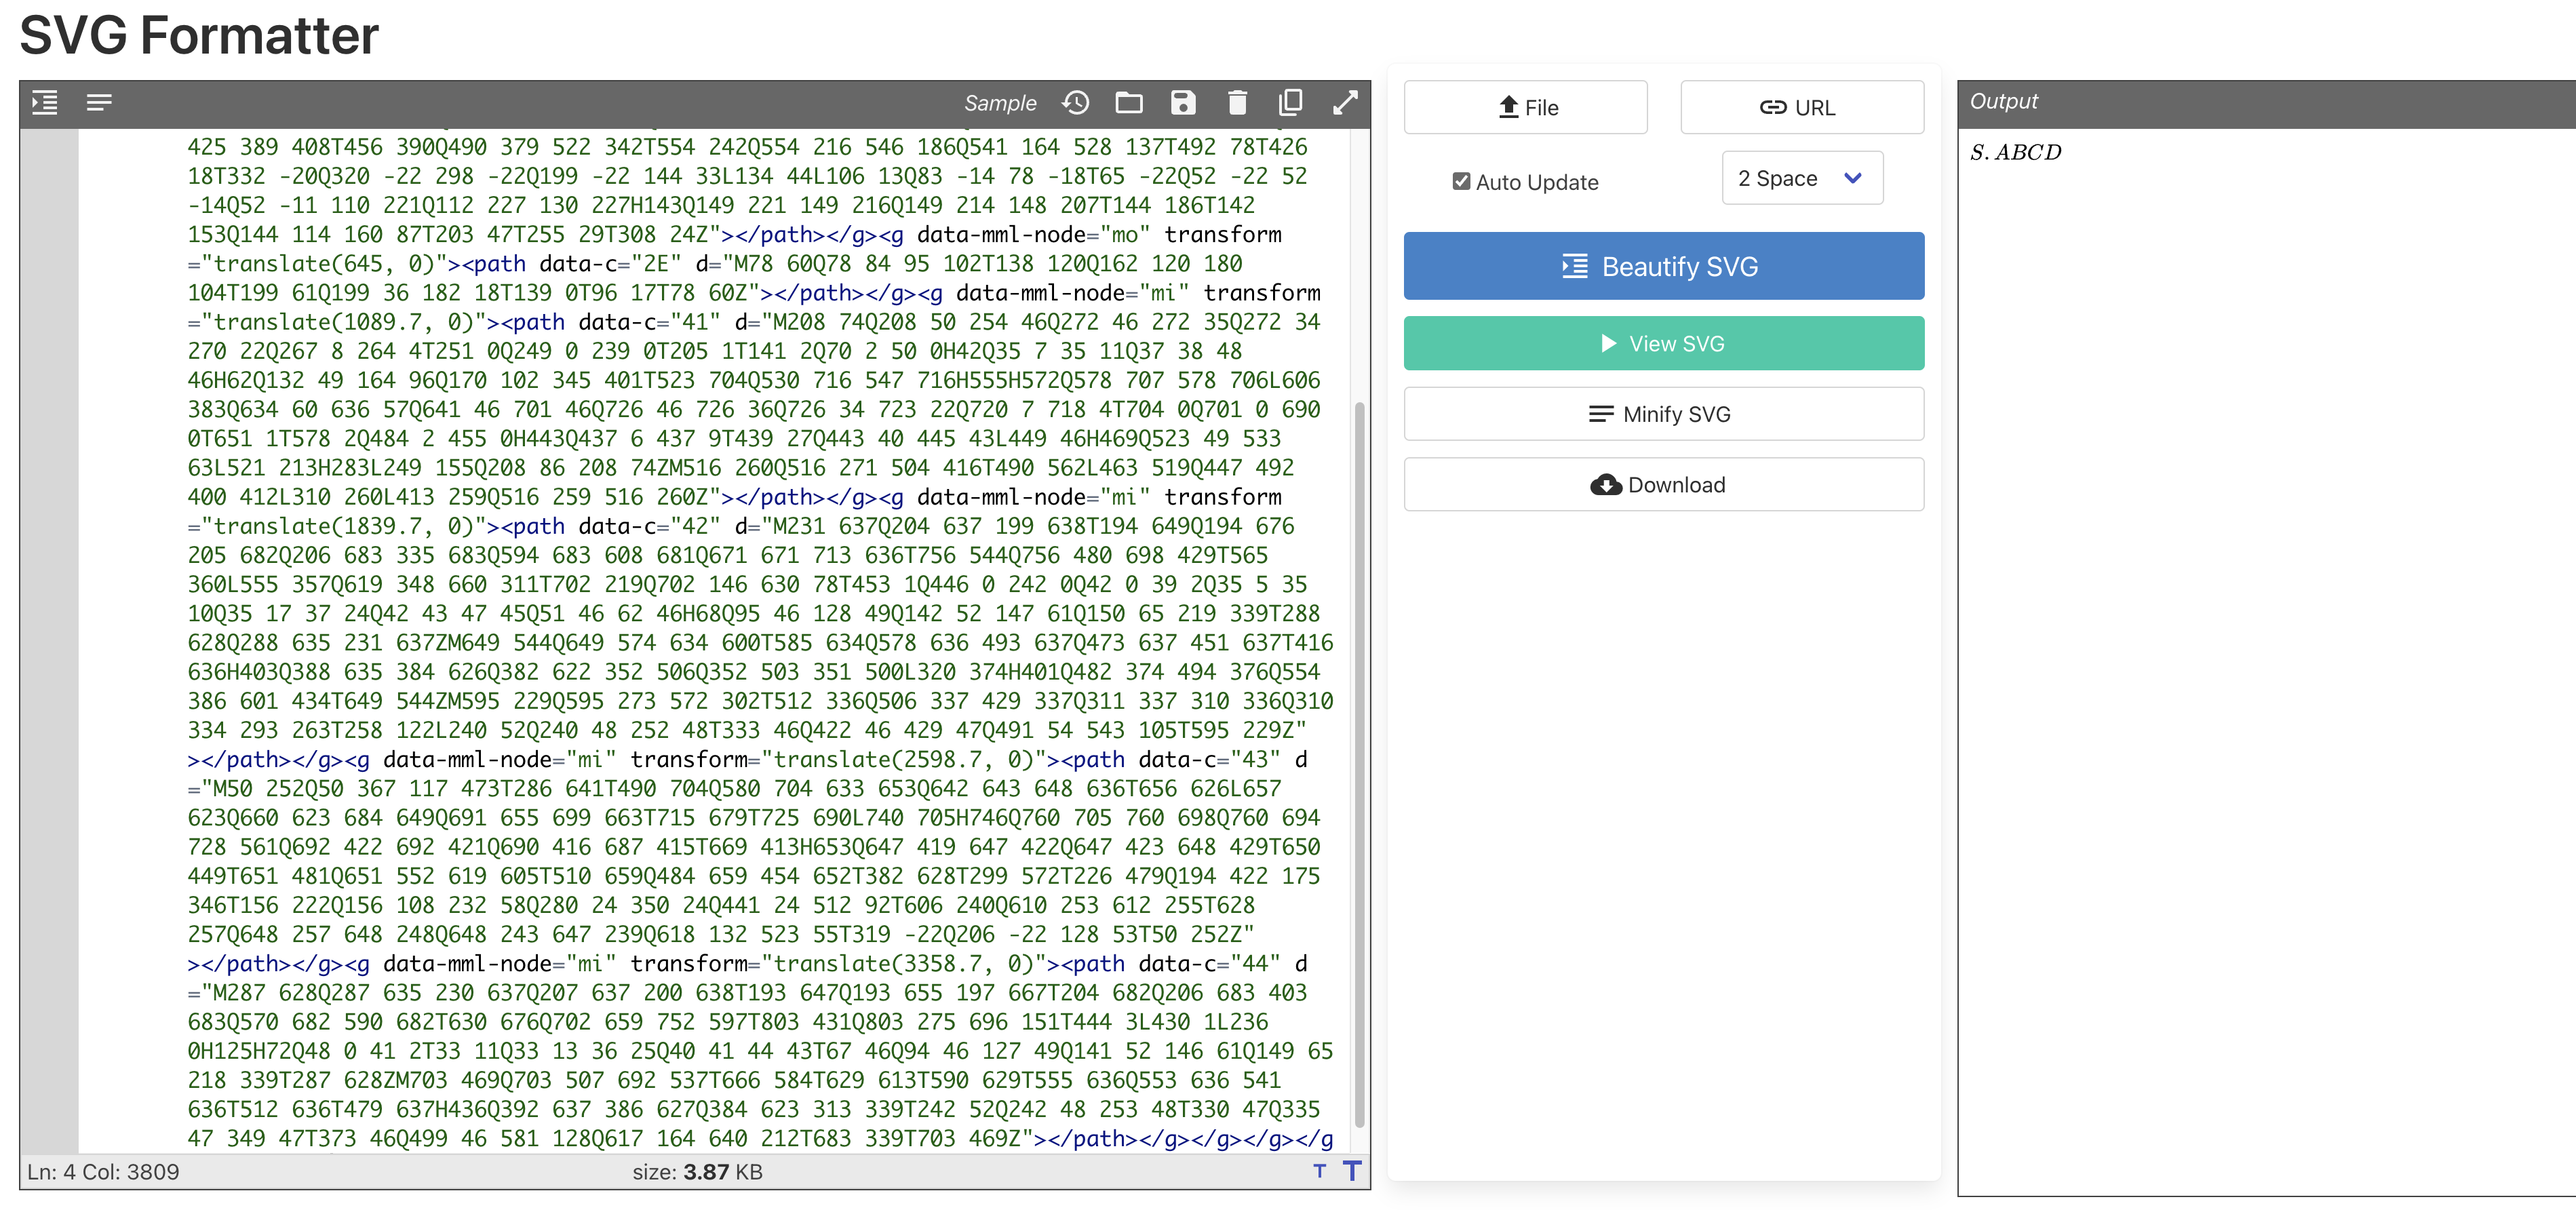Increase font size with the large T icon

point(1352,1170)
